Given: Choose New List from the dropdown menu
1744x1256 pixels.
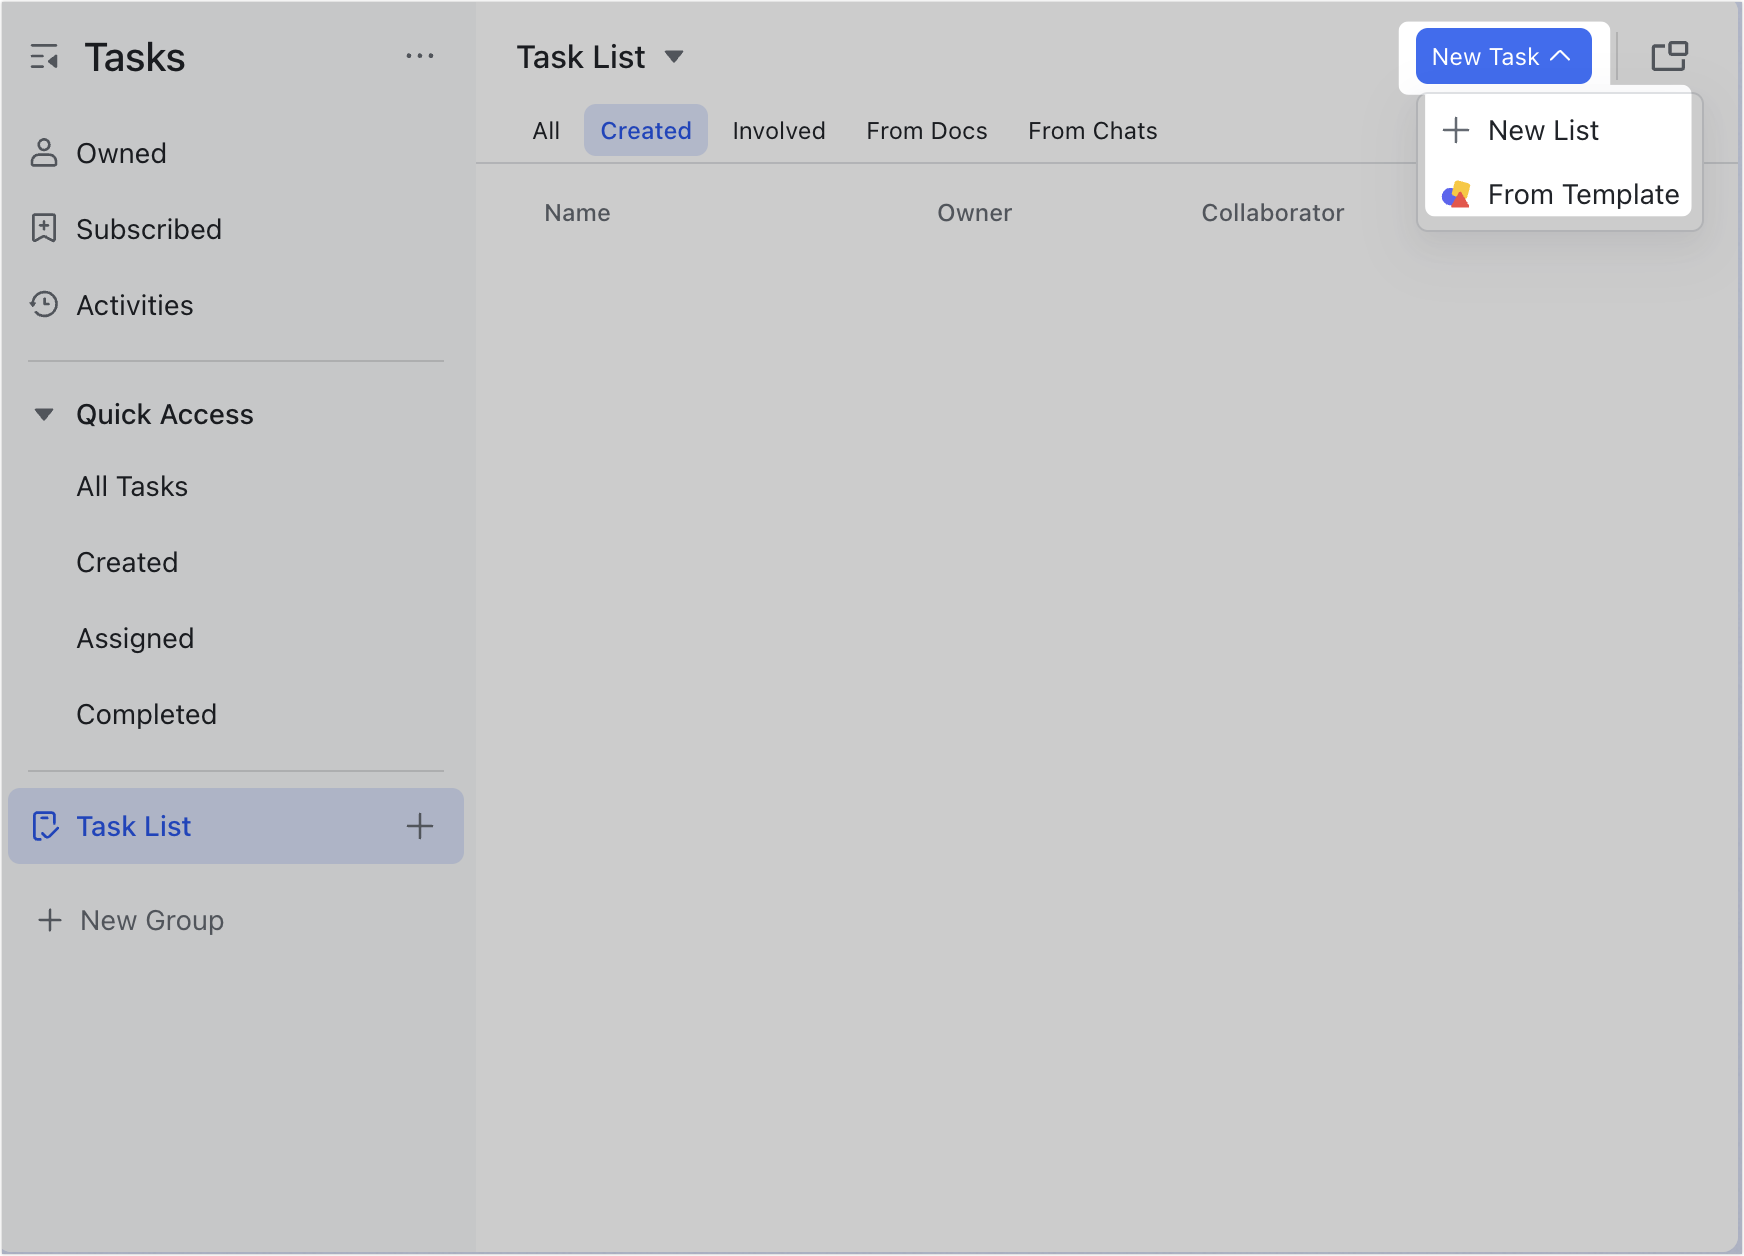Looking at the screenshot, I should coord(1543,130).
